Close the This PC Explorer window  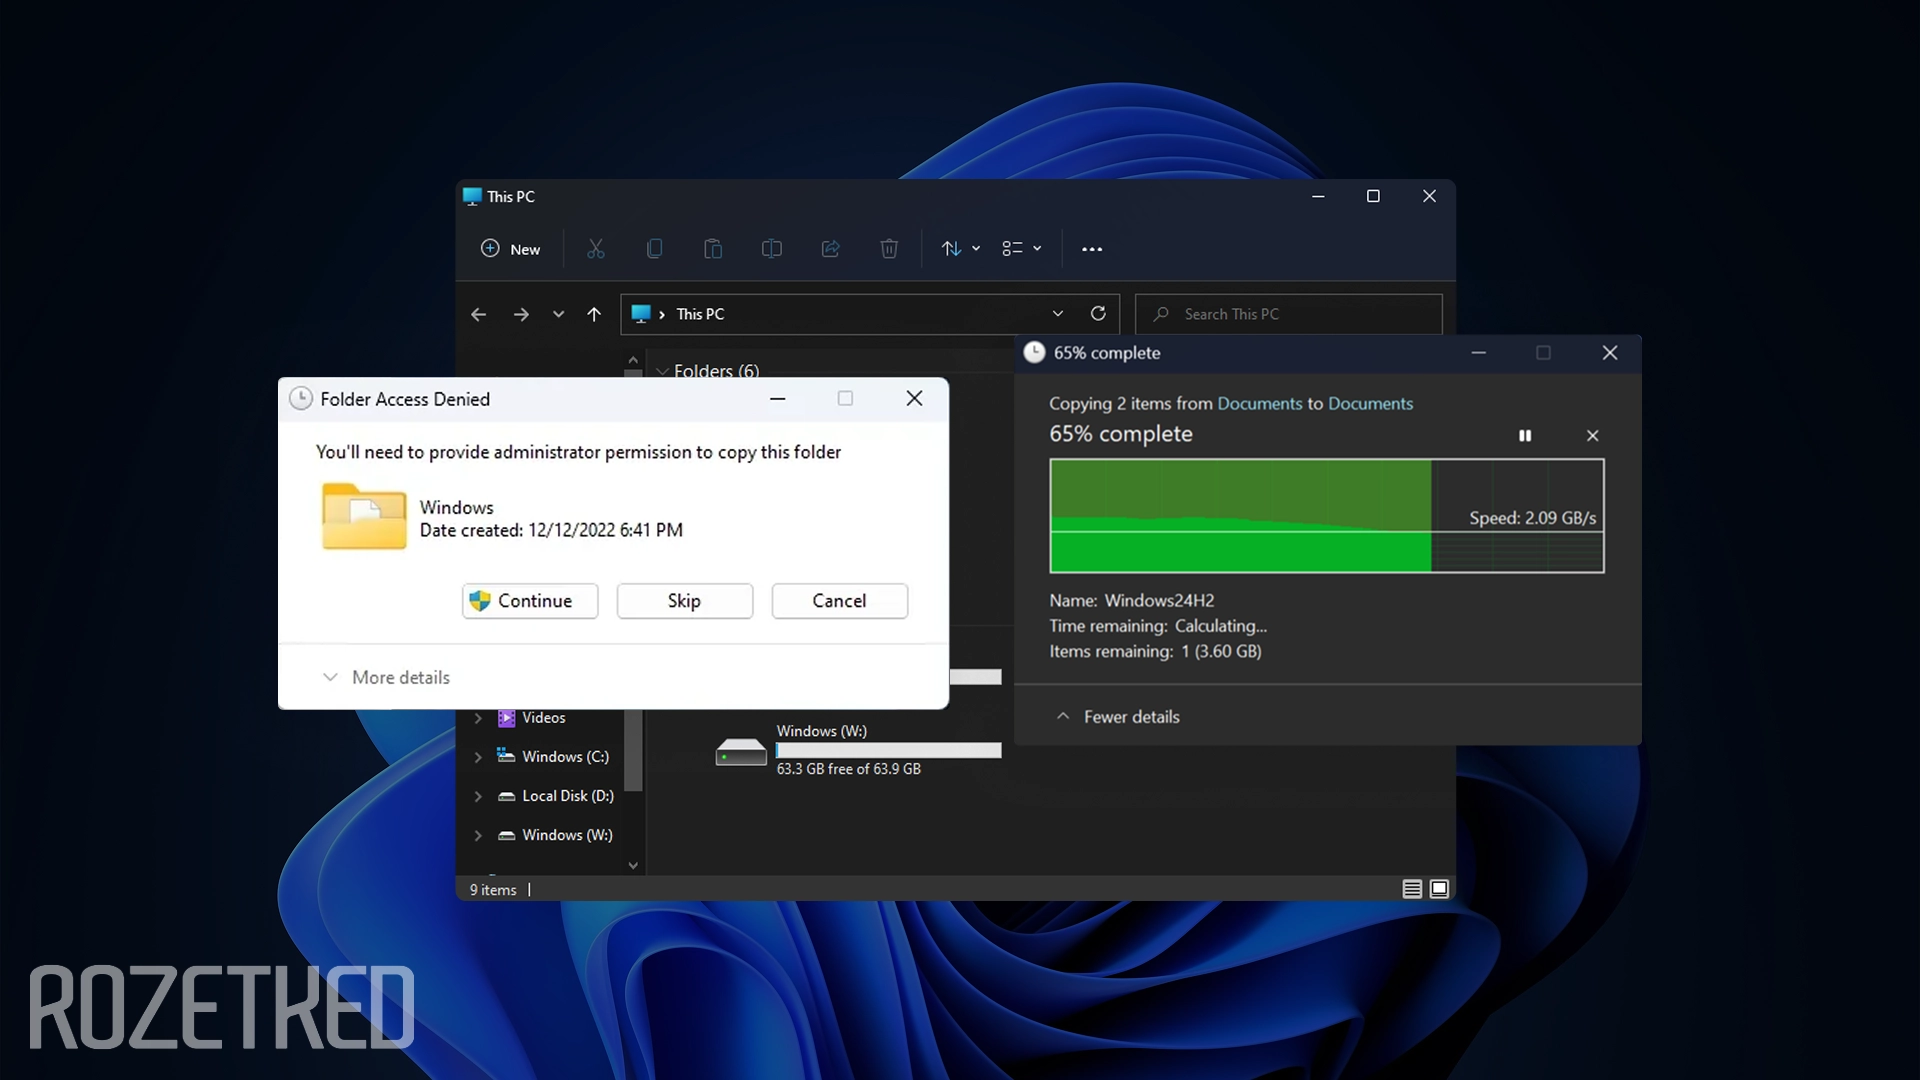(x=1429, y=196)
